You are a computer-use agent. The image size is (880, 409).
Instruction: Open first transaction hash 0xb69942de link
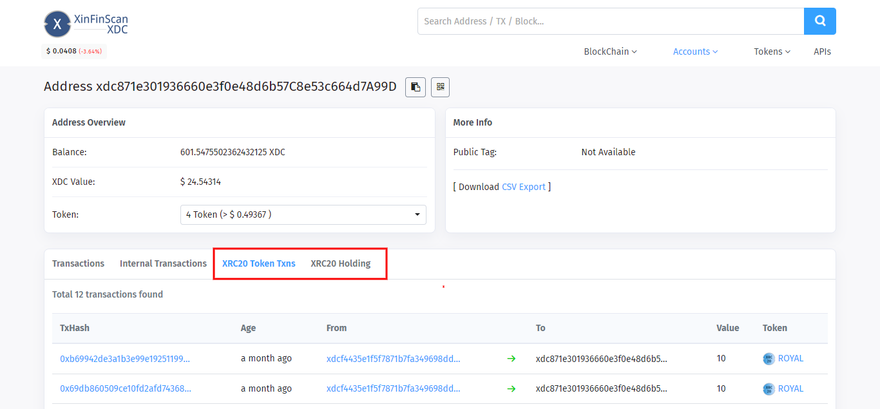coord(125,358)
